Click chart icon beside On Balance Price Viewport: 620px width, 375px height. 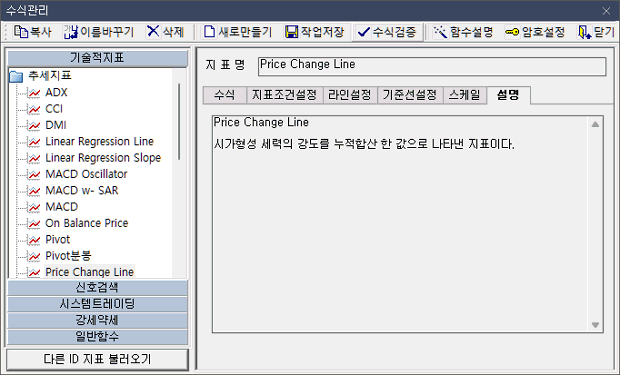(34, 223)
